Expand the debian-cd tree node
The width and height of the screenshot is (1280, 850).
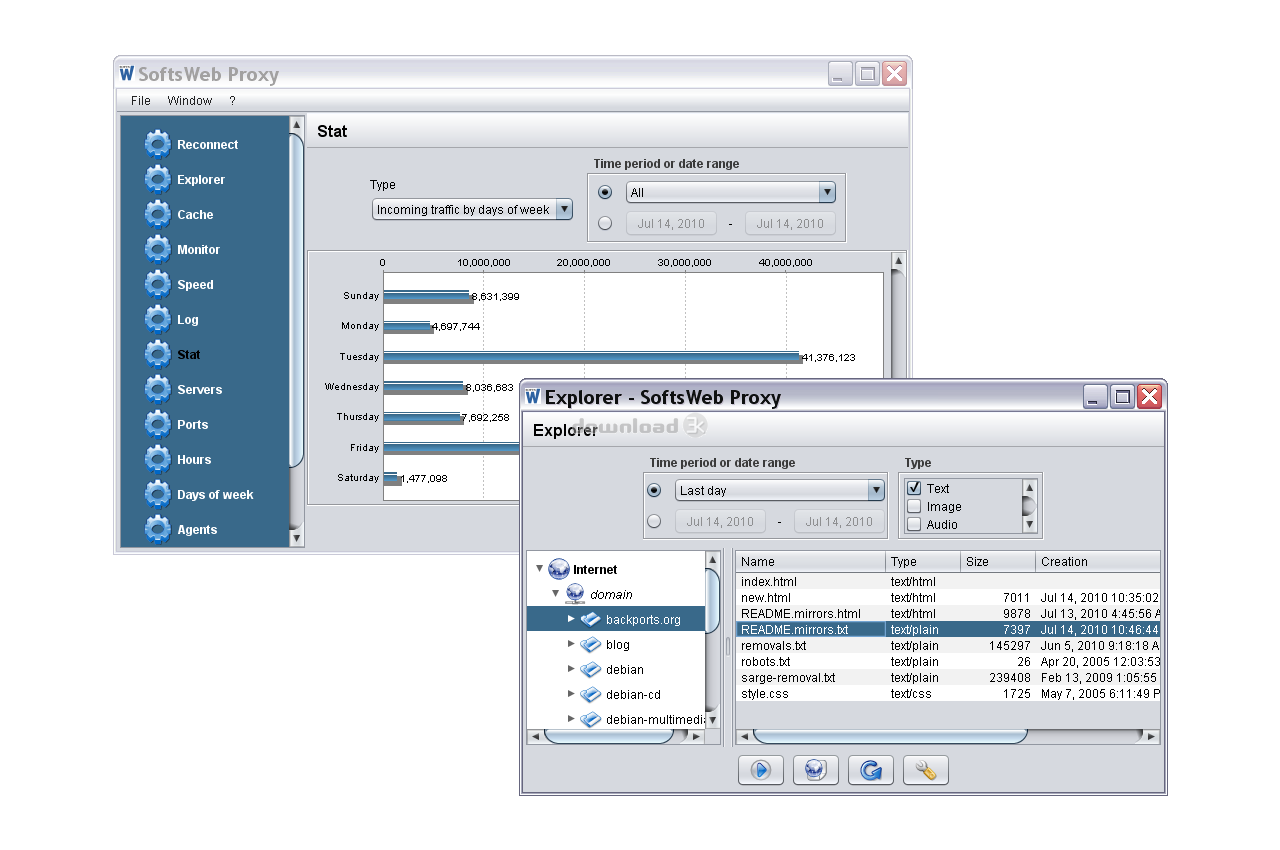click(x=572, y=694)
